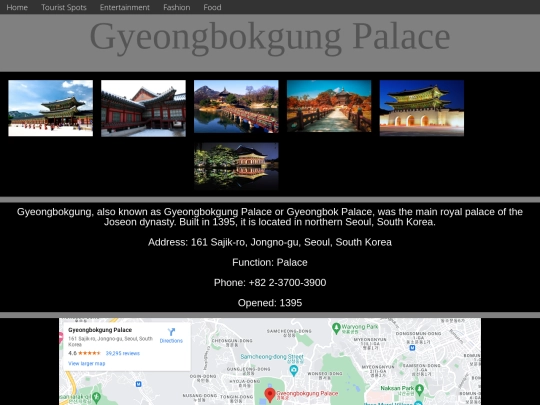Click the Samcheong-dong map label
This screenshot has width=540, height=405.
pyautogui.click(x=289, y=332)
